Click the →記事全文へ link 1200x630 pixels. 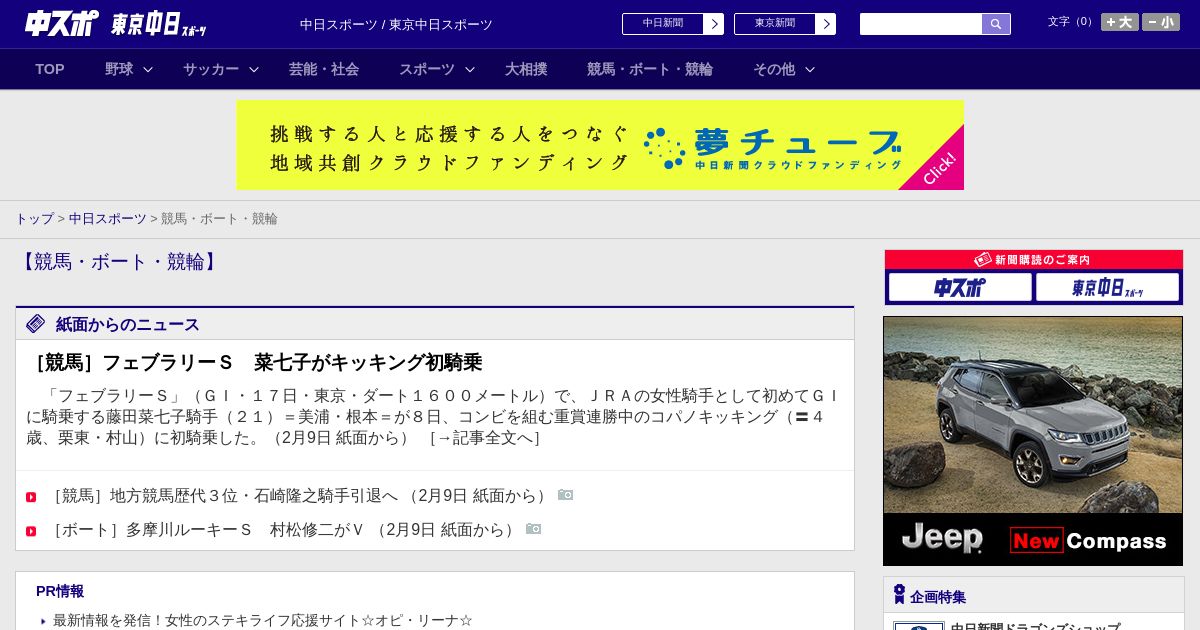[484, 438]
